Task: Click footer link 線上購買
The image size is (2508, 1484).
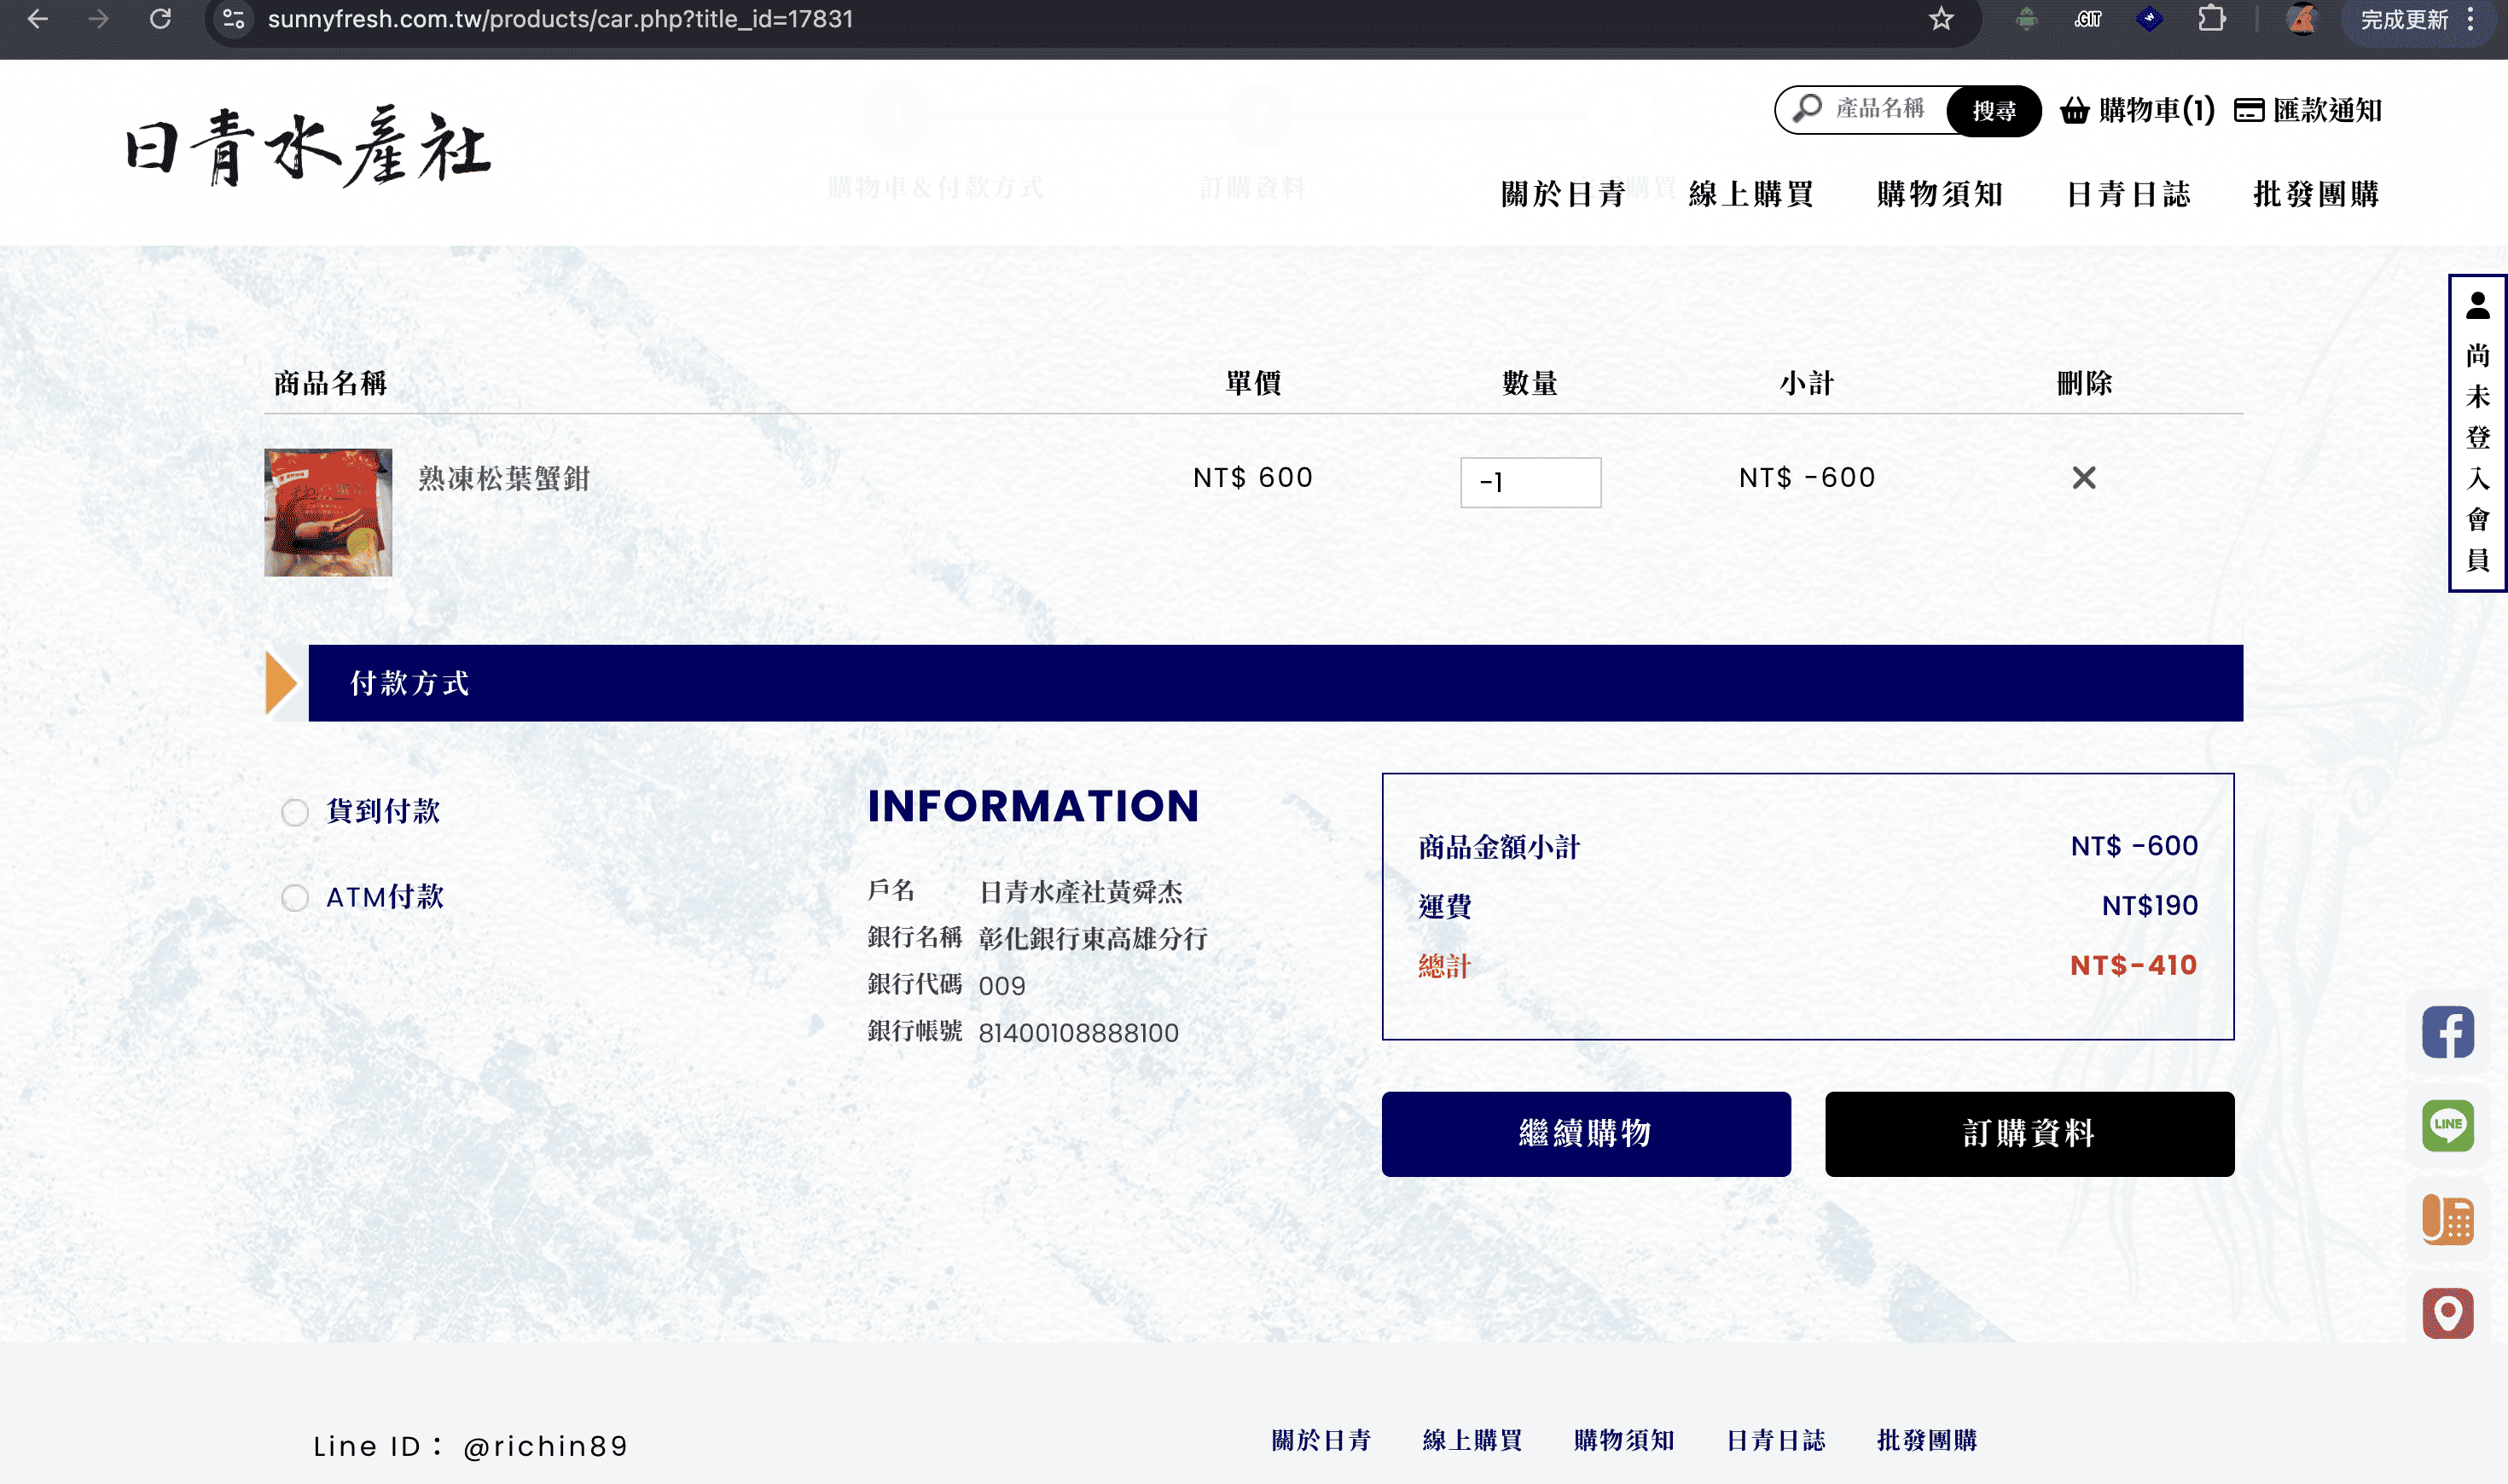Action: [x=1472, y=1440]
